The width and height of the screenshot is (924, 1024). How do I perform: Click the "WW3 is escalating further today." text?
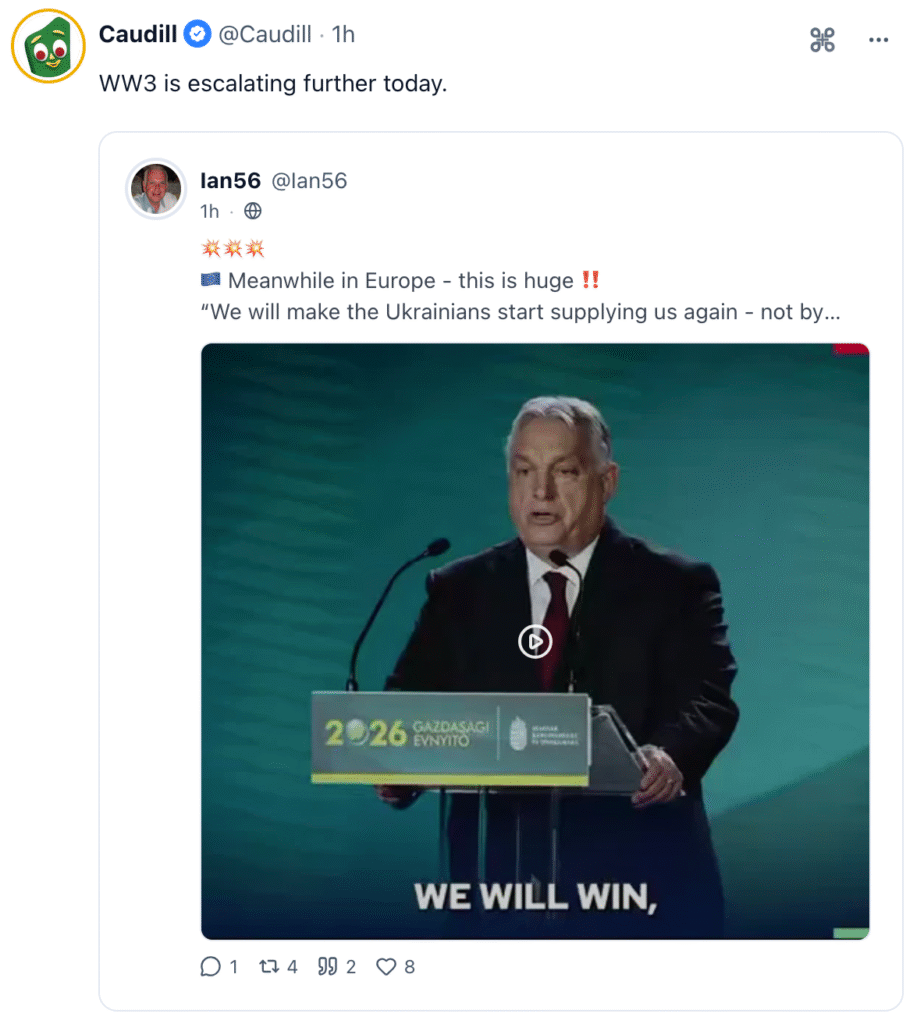point(272,84)
